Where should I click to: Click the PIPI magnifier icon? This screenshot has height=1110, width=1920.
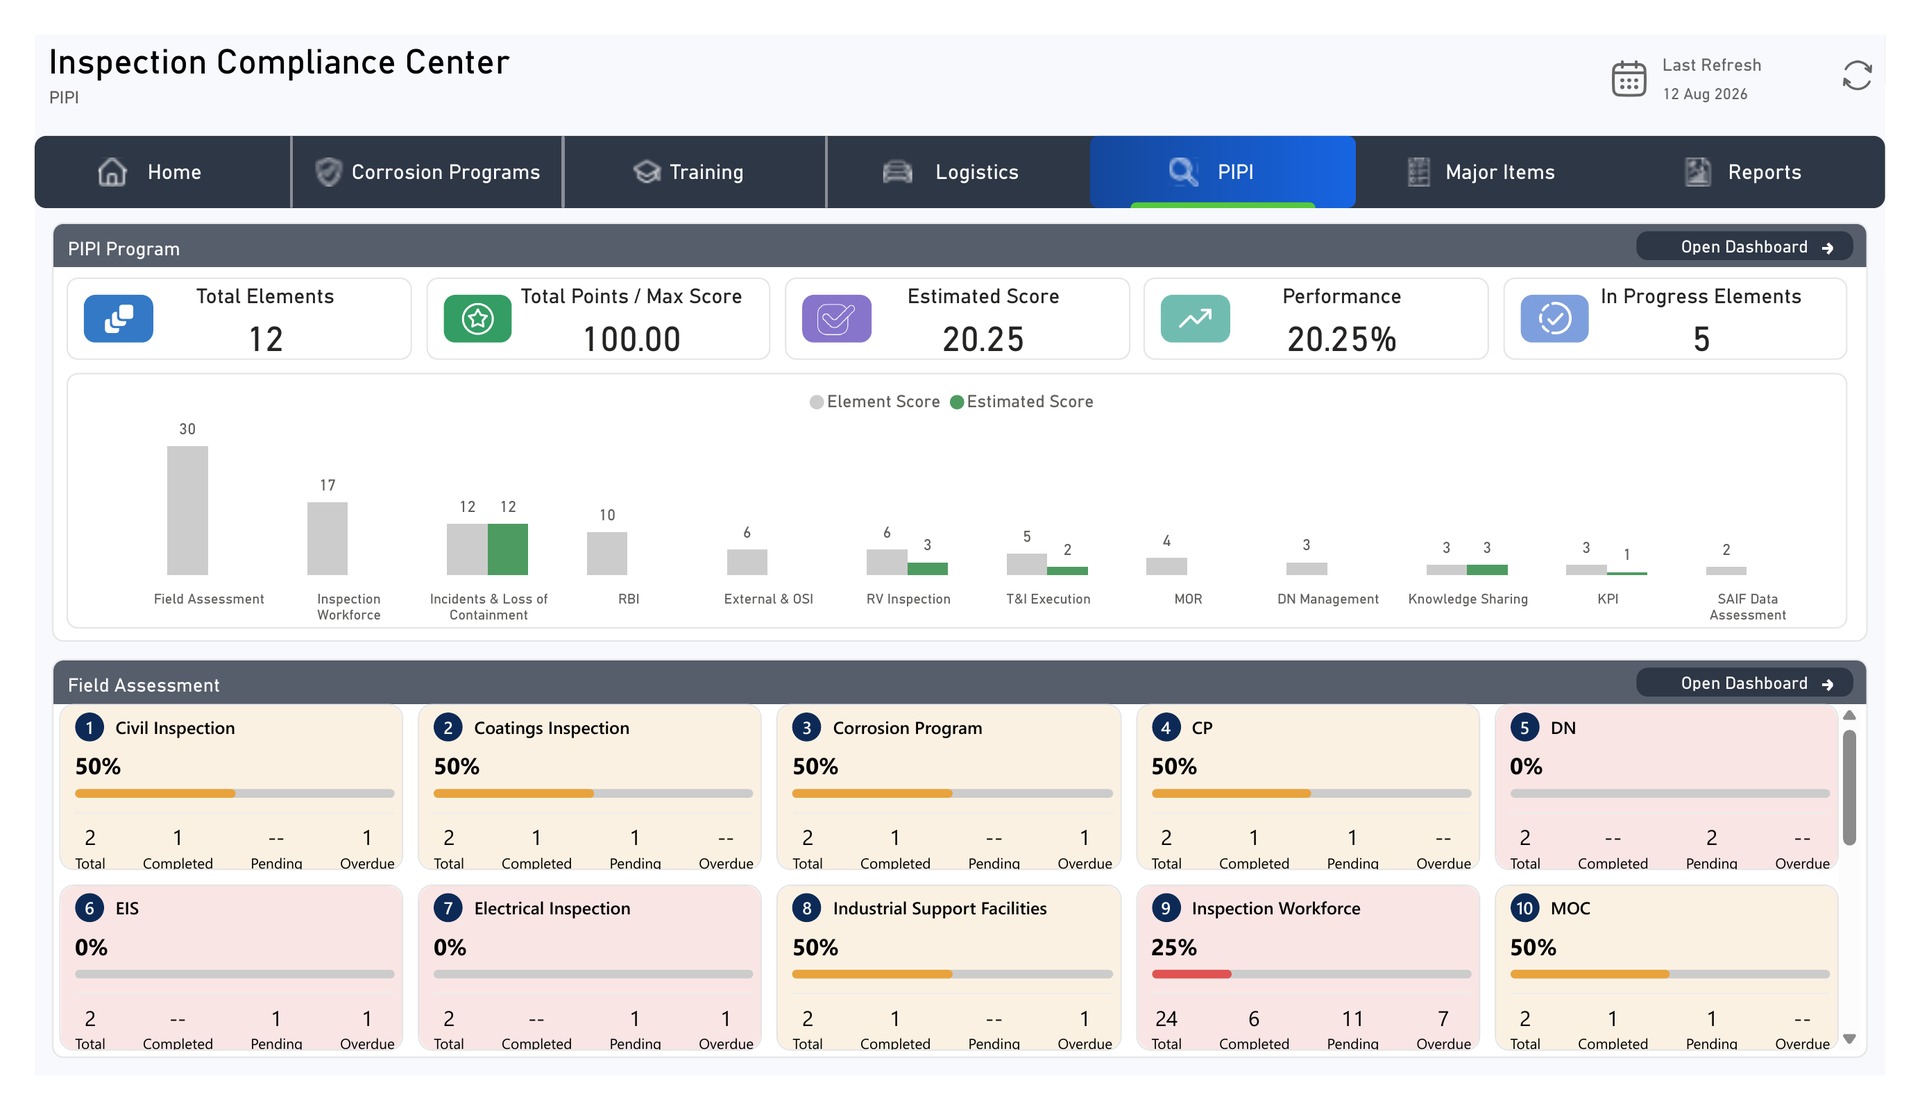(x=1183, y=172)
